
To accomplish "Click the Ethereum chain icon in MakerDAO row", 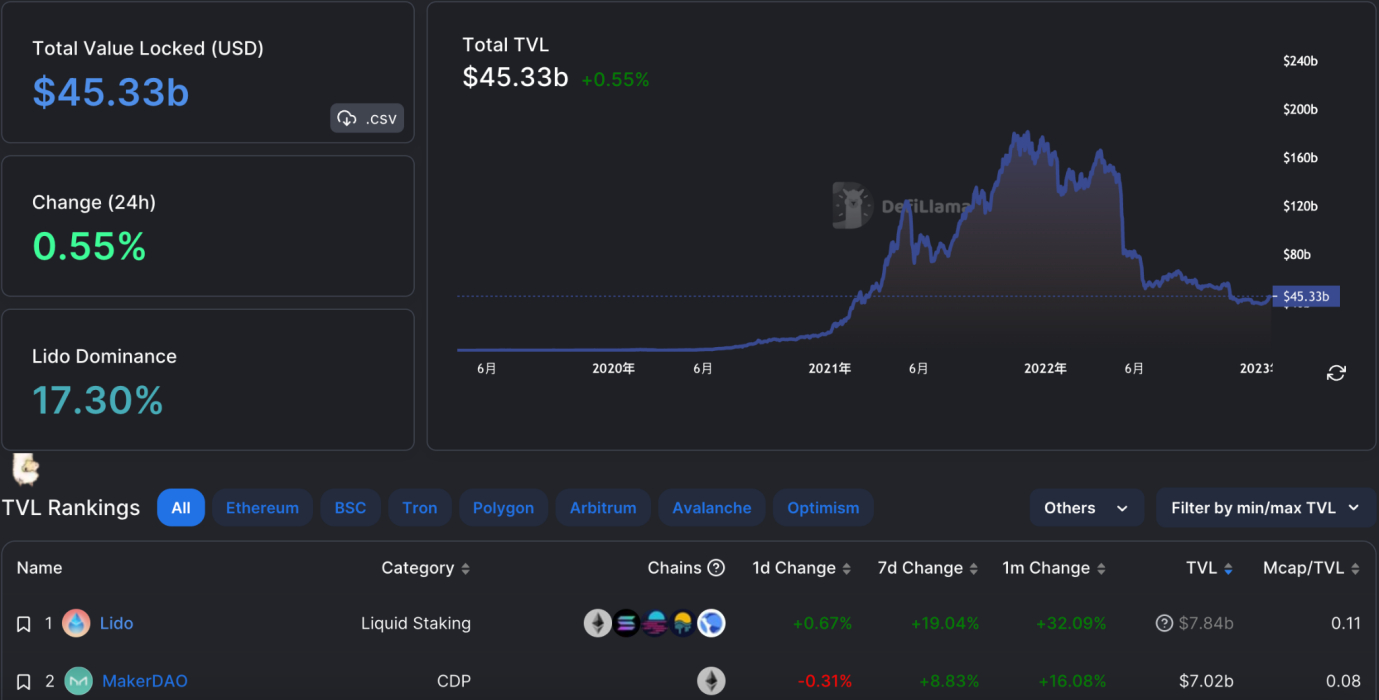I will (x=711, y=682).
